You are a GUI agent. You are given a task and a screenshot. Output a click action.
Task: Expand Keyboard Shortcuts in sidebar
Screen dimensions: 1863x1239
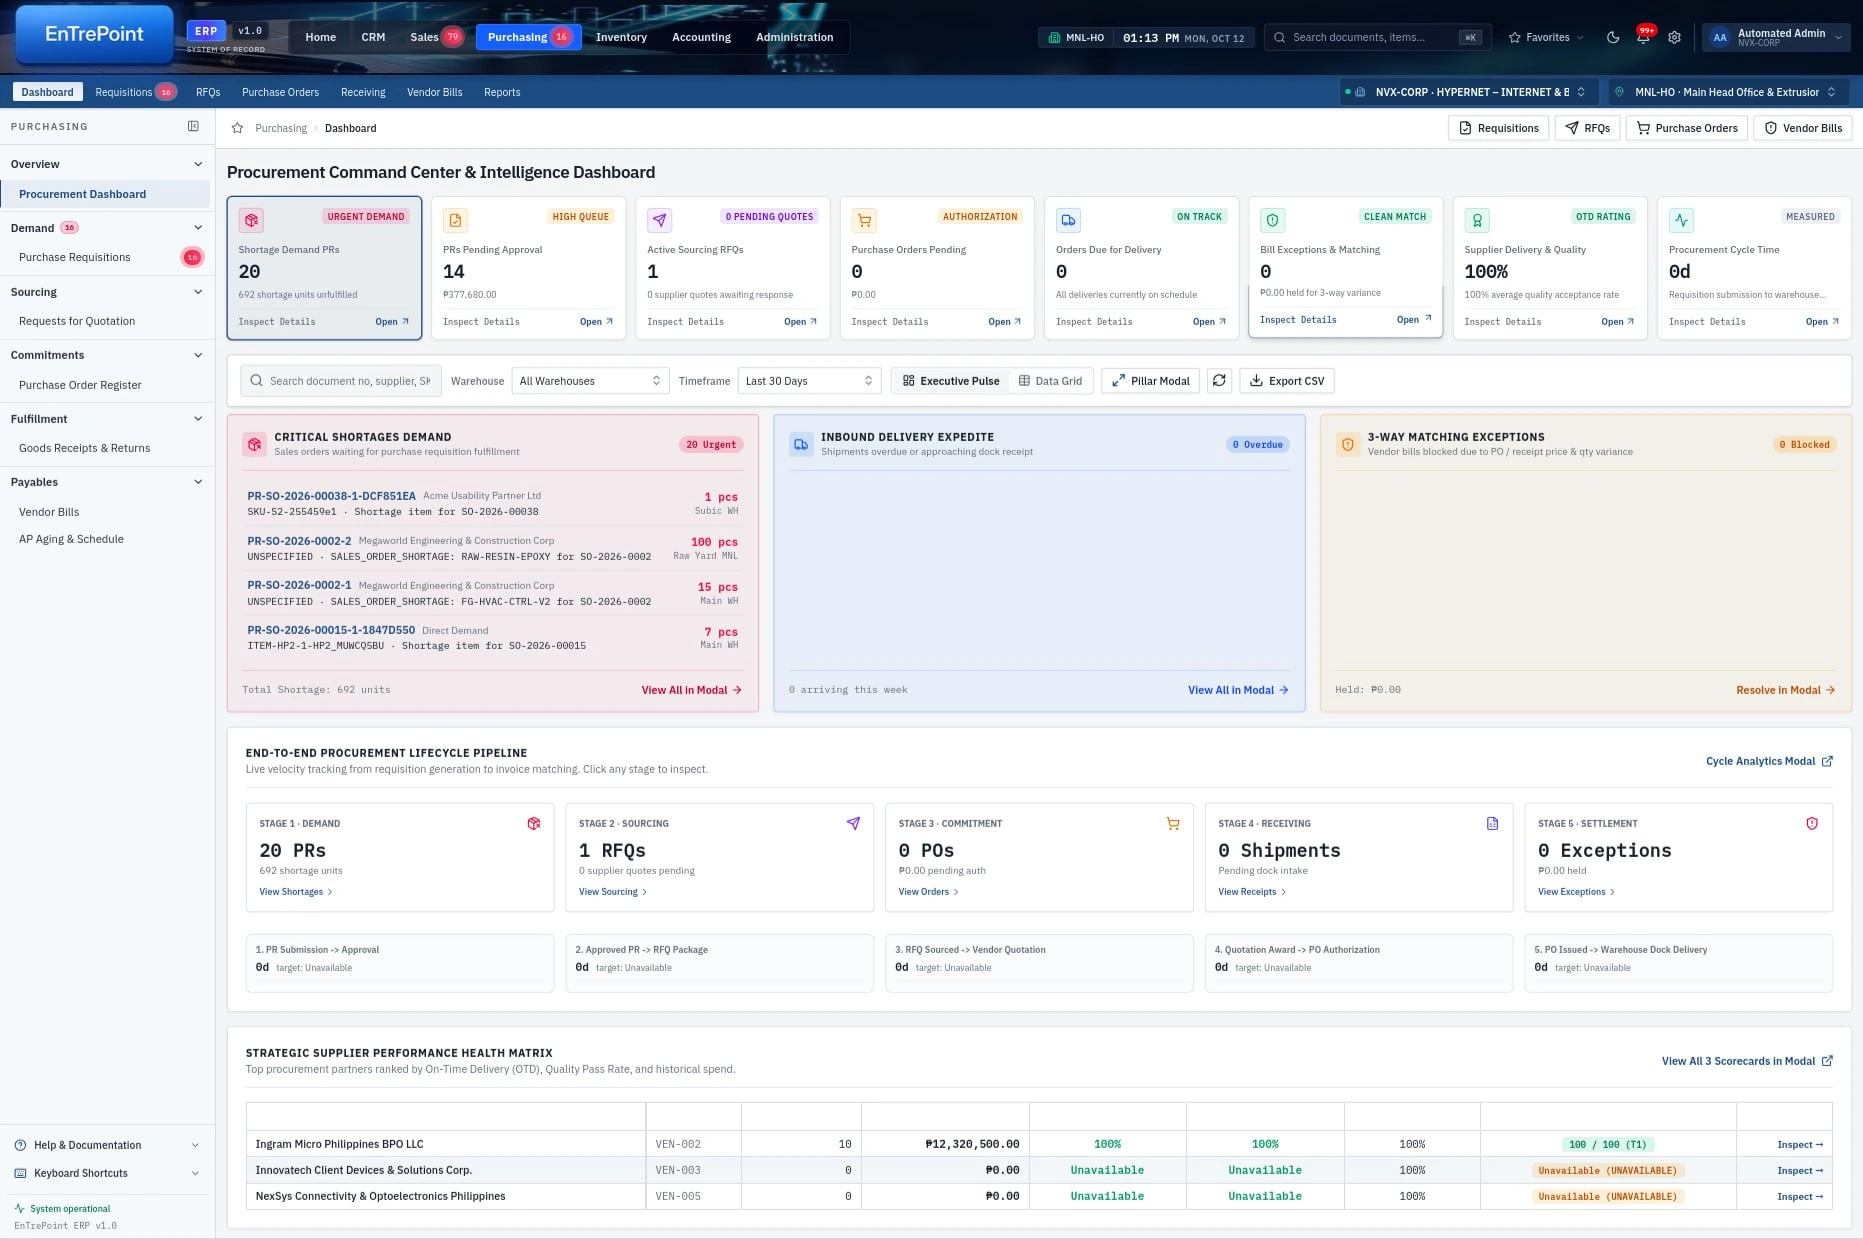pyautogui.click(x=105, y=1173)
